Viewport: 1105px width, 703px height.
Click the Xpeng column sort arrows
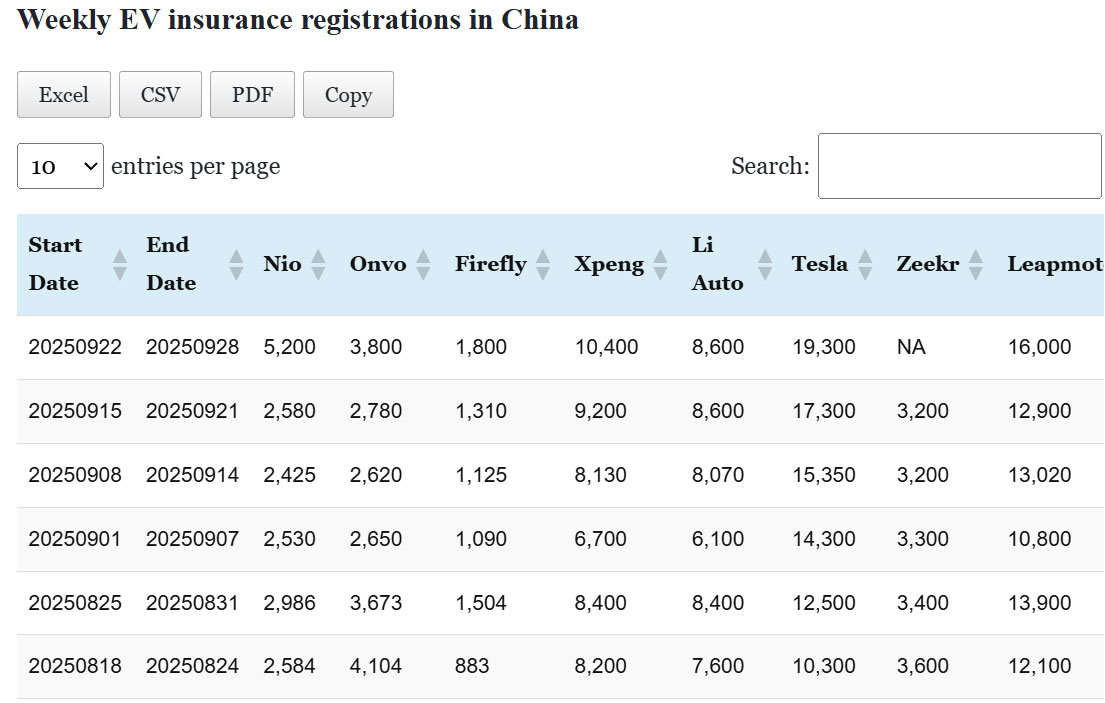pos(660,265)
